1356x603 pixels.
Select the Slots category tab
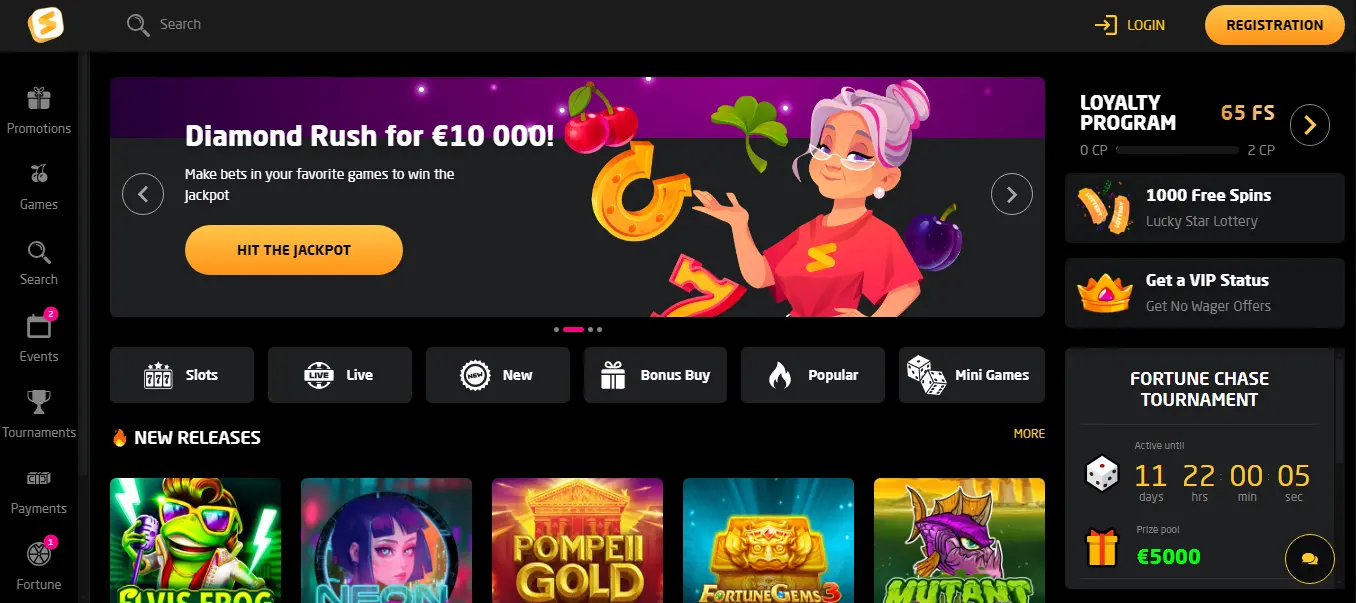click(182, 375)
